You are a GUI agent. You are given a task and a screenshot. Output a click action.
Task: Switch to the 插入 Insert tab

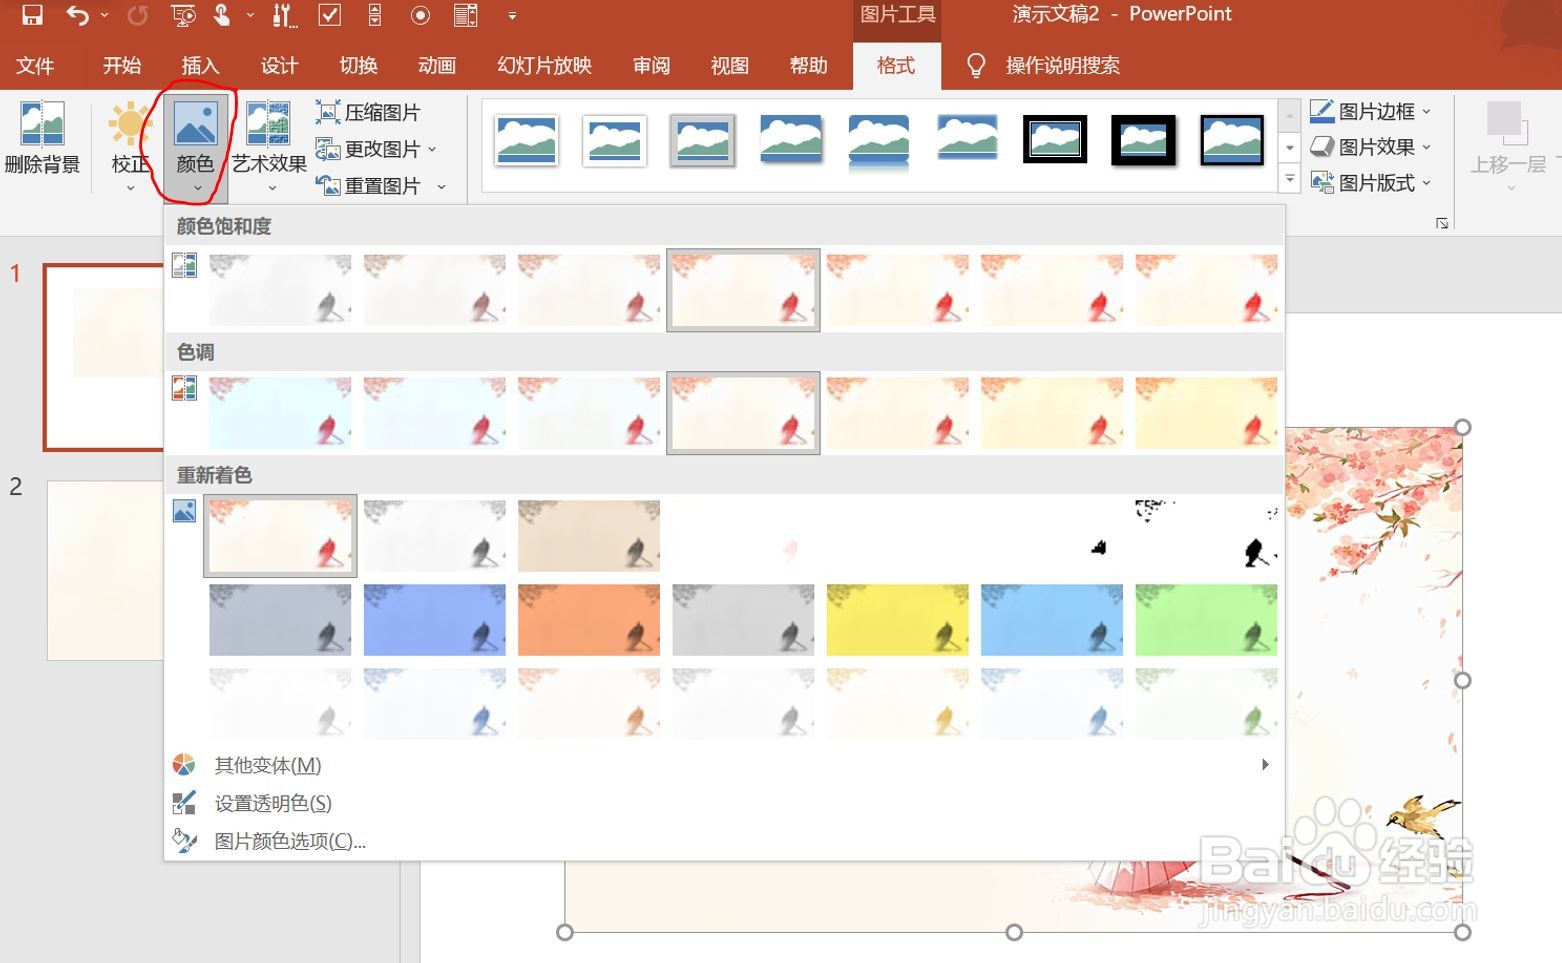coord(200,66)
